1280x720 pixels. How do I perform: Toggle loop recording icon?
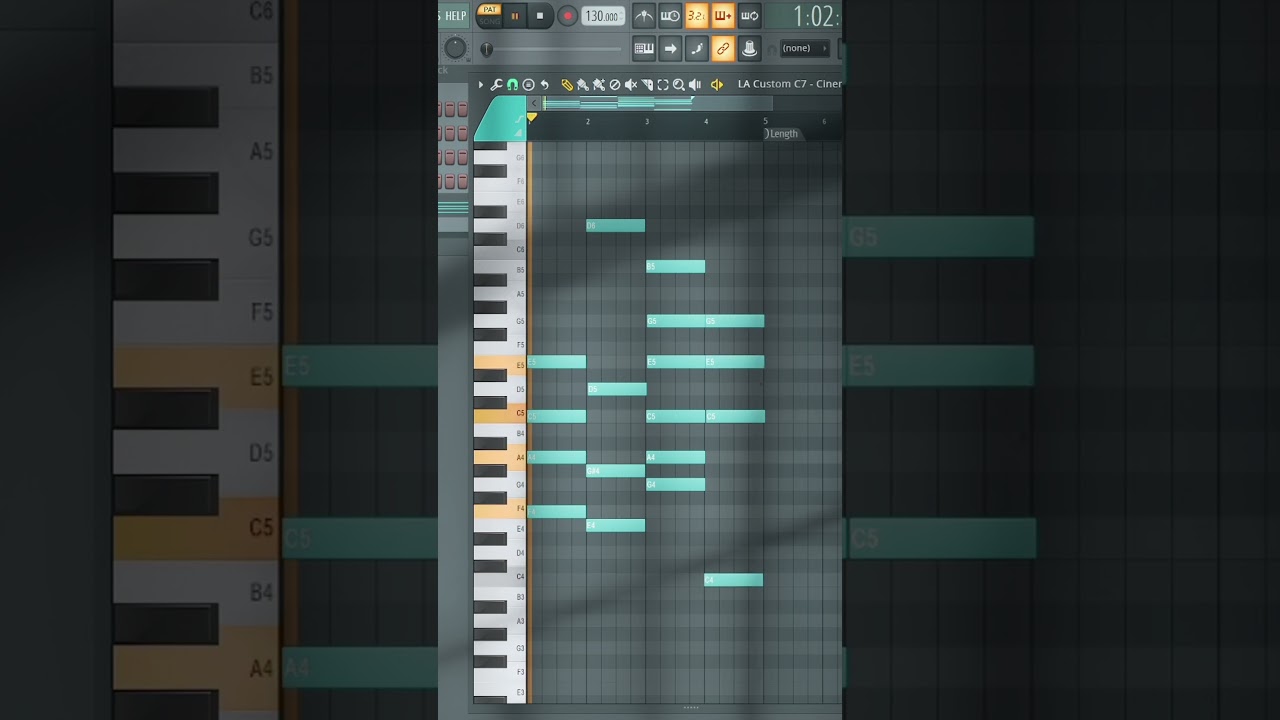click(748, 16)
